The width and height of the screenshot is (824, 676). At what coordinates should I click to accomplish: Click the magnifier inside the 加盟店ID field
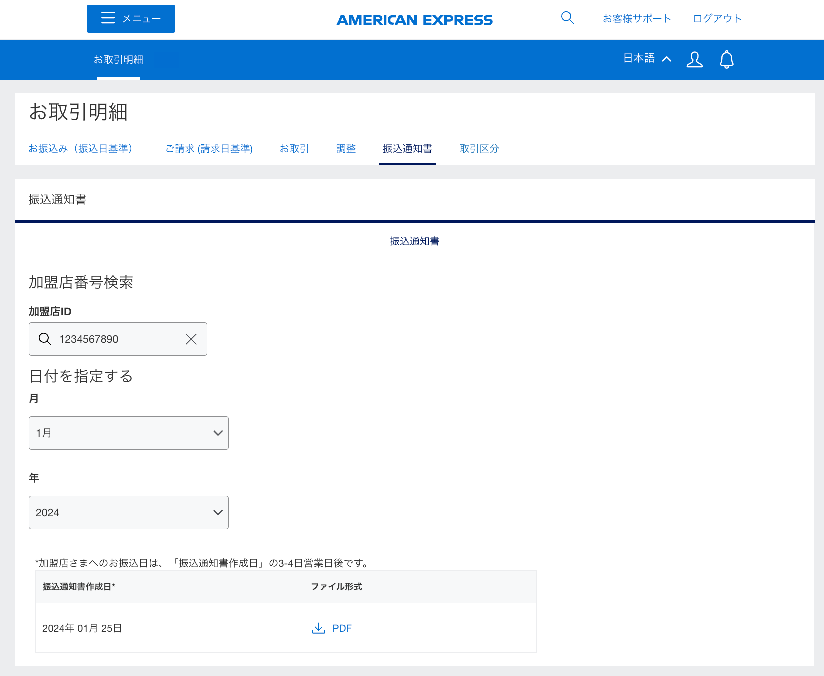point(45,339)
